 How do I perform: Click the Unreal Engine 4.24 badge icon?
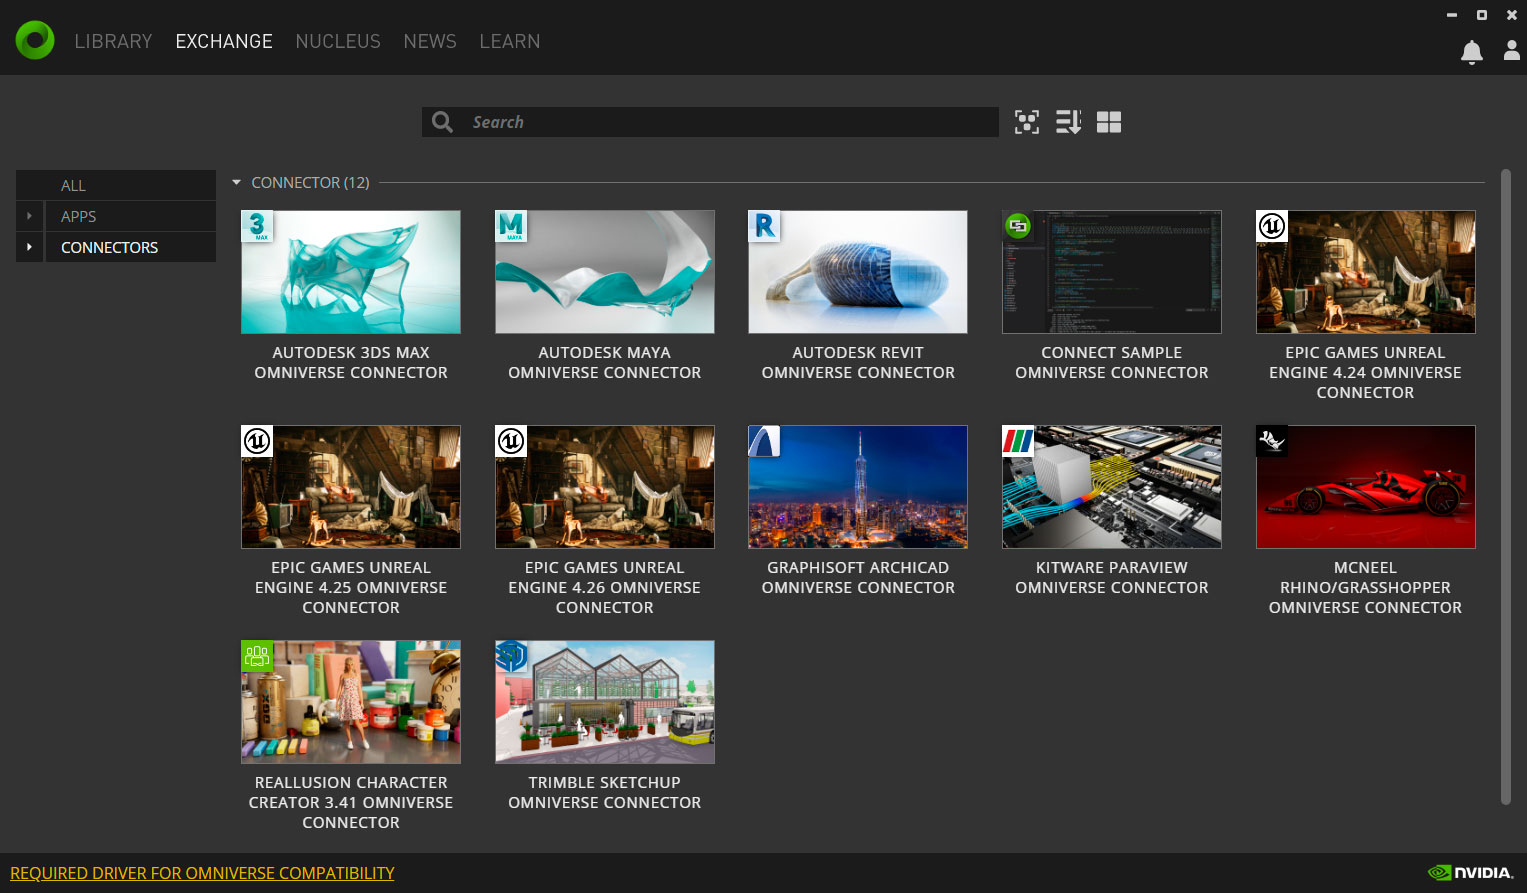click(1272, 226)
